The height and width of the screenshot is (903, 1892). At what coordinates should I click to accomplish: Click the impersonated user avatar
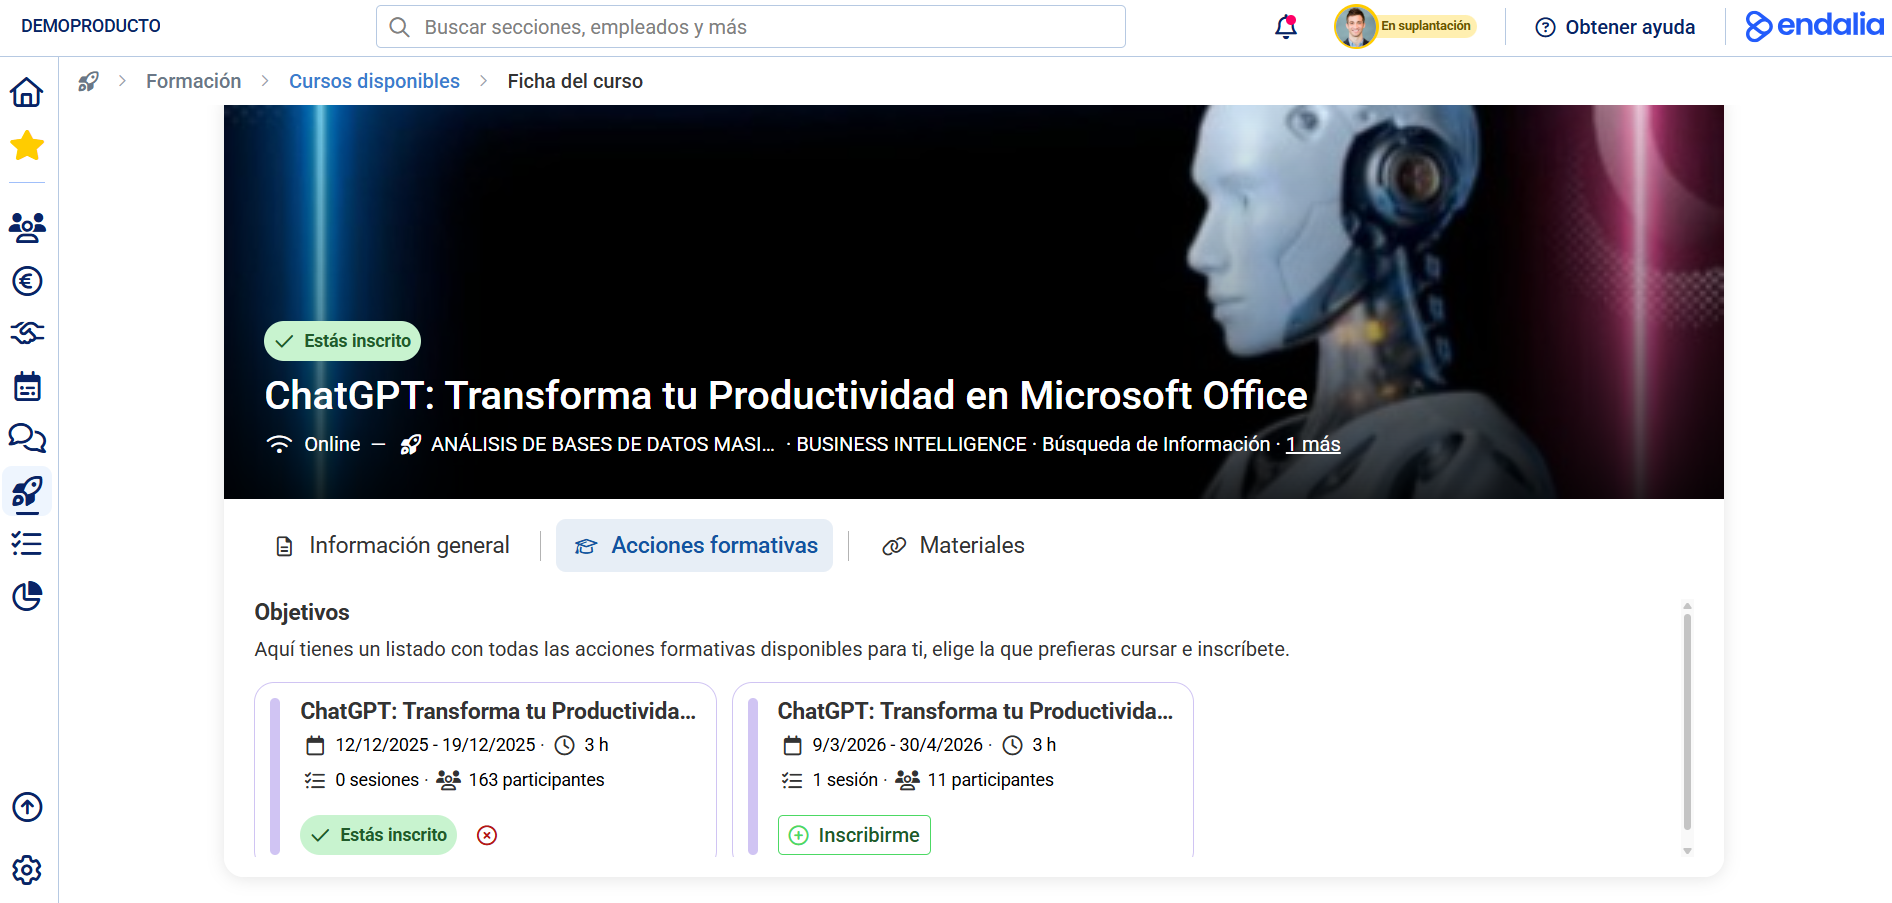click(x=1355, y=26)
